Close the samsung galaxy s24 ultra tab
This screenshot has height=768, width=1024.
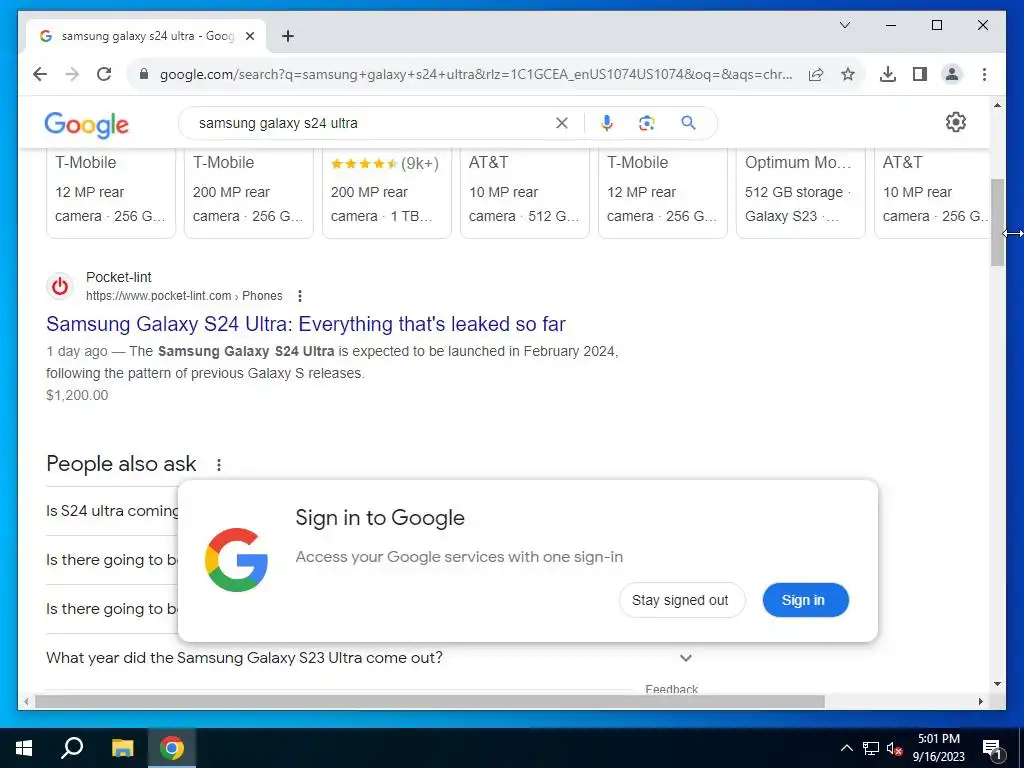pos(249,37)
